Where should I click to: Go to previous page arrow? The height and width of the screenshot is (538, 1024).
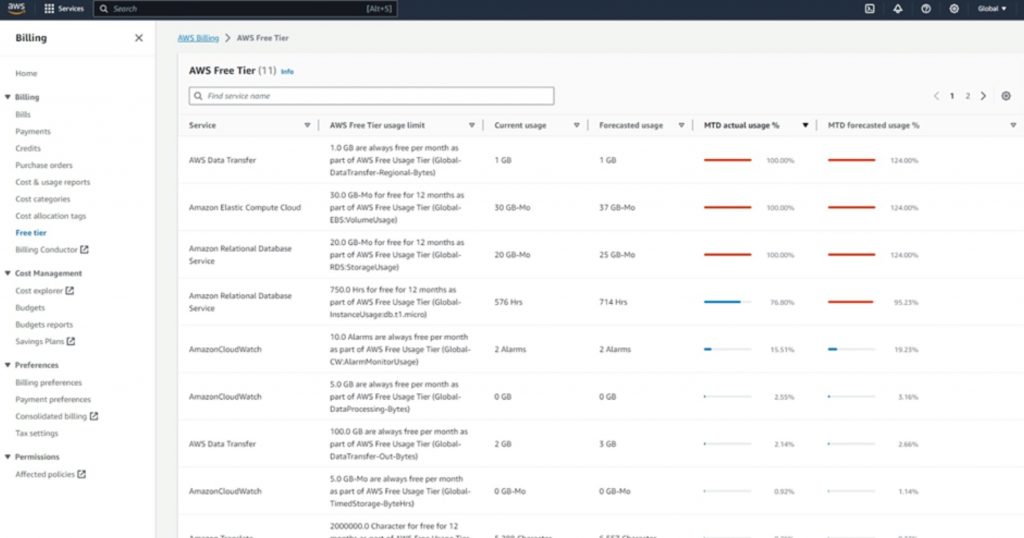(x=936, y=96)
